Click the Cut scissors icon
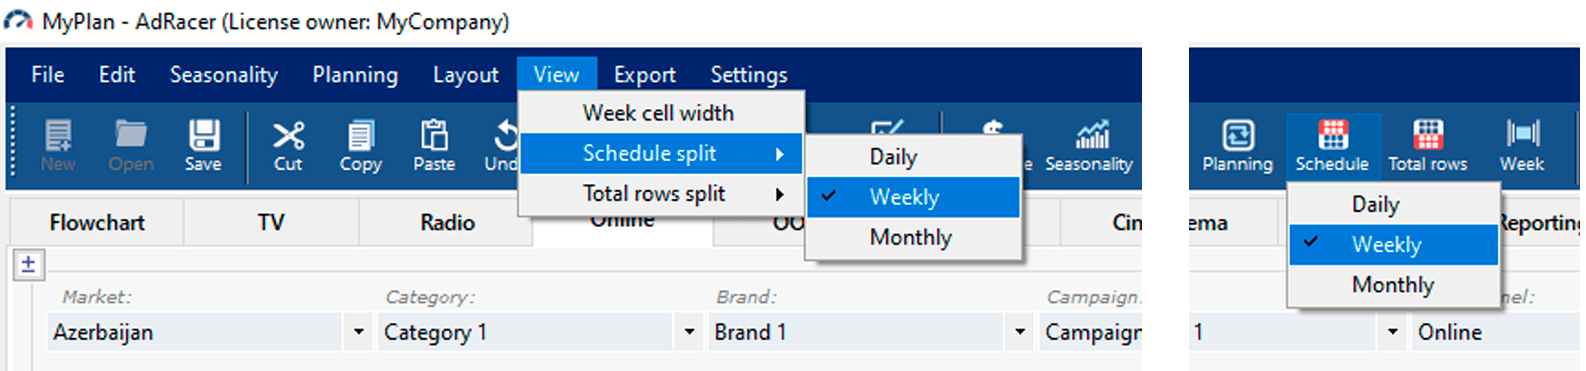The image size is (1586, 371). pyautogui.click(x=288, y=146)
